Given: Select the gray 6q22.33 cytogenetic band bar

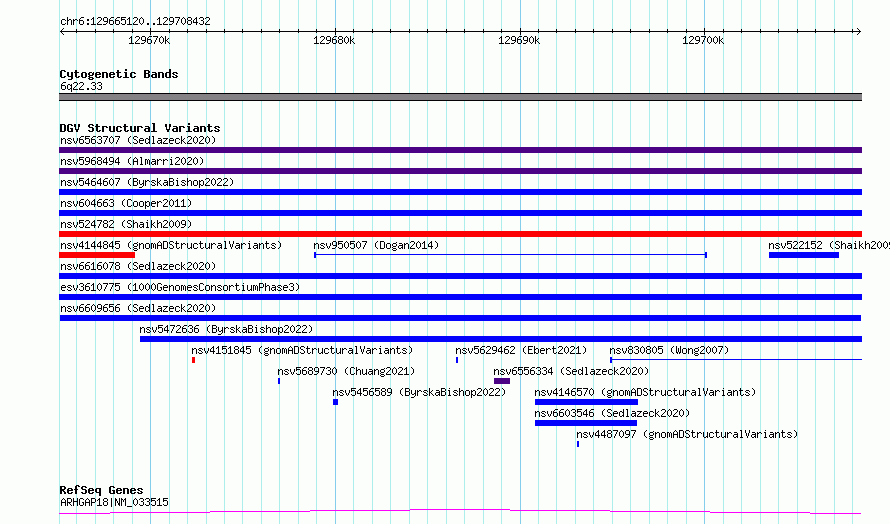Looking at the screenshot, I should 460,97.
